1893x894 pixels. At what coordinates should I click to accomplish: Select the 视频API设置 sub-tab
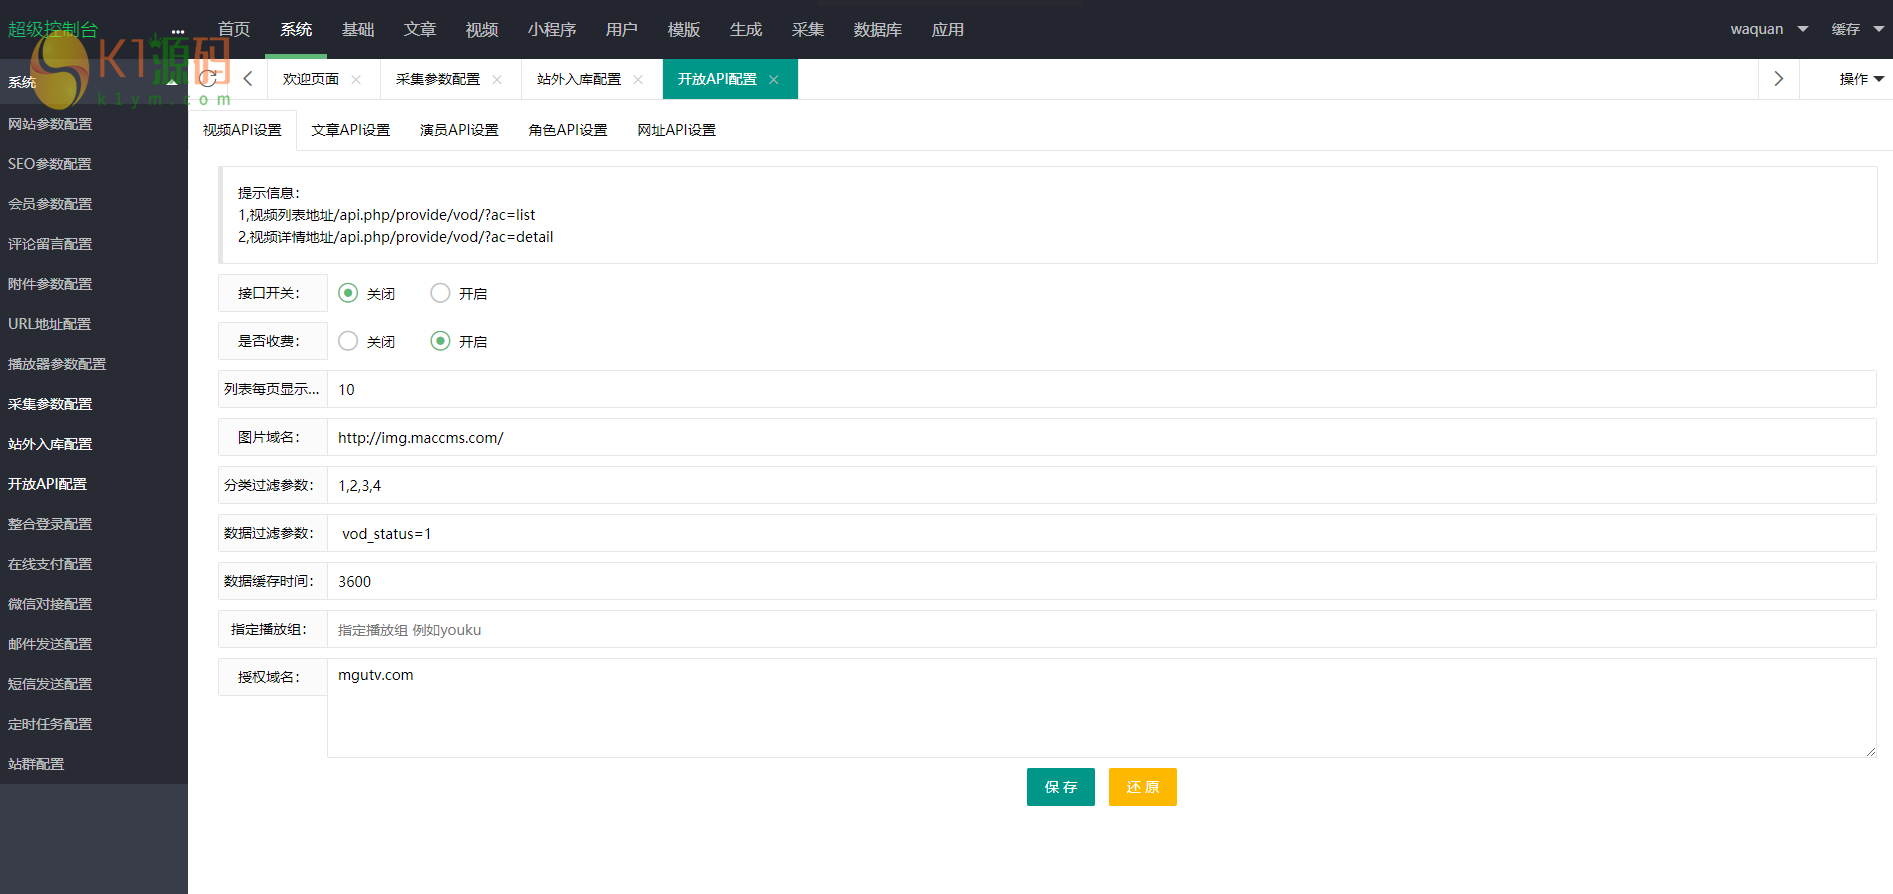(x=242, y=130)
